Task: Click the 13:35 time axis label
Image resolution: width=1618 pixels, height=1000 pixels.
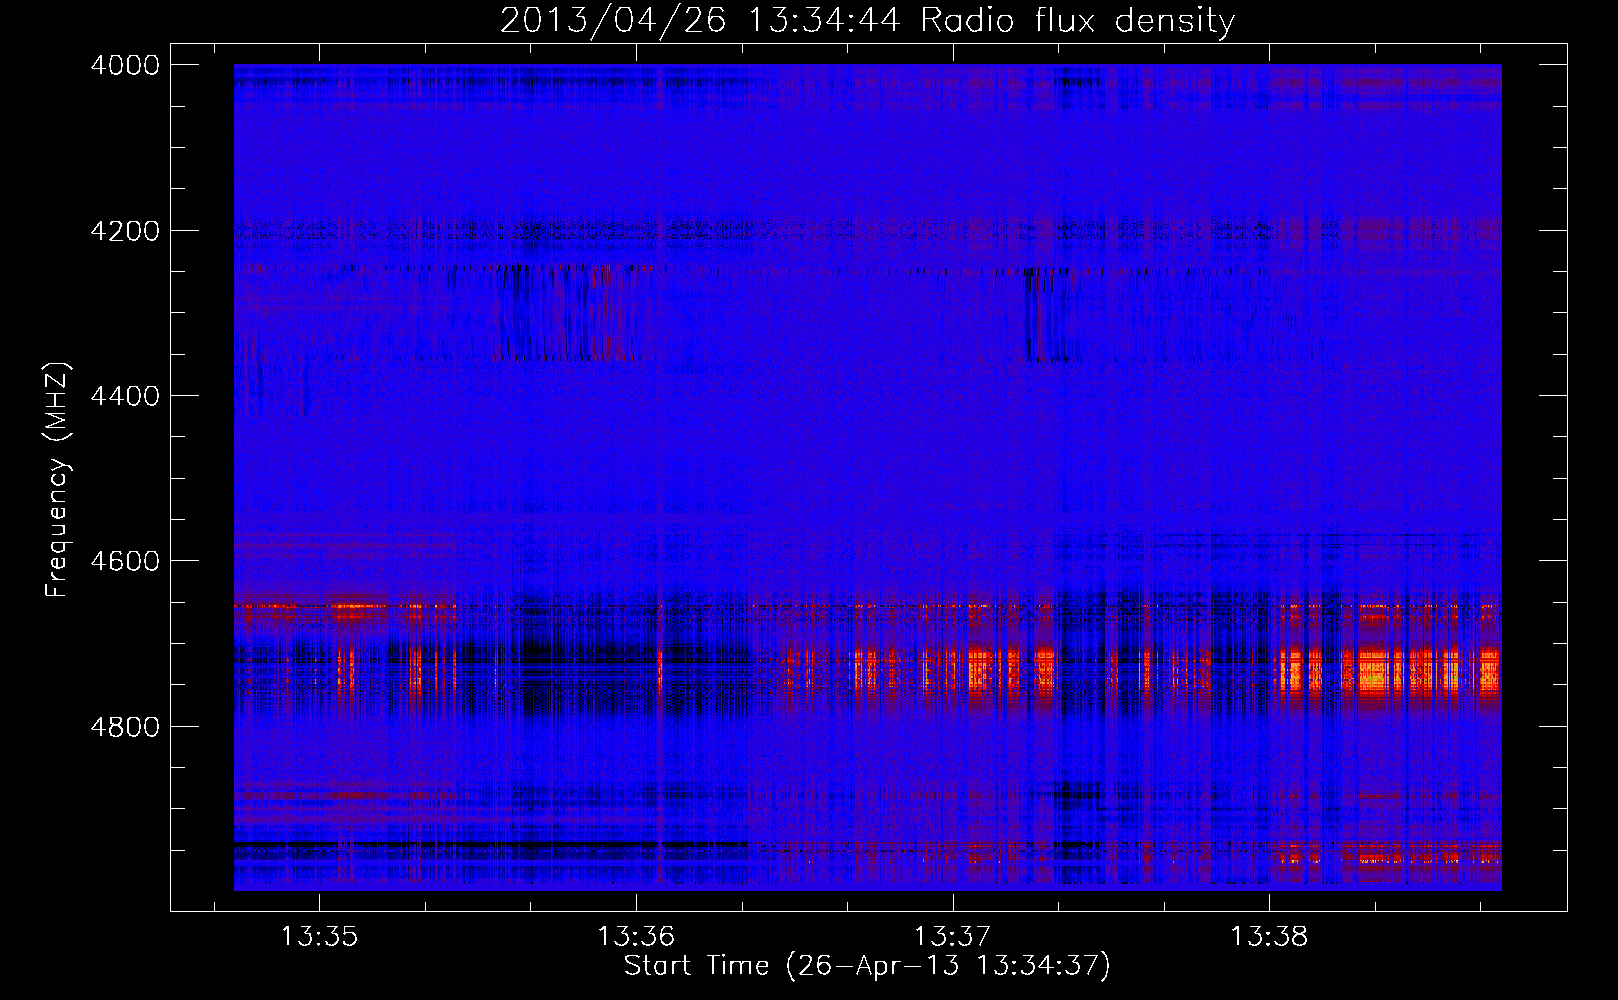Action: [319, 937]
